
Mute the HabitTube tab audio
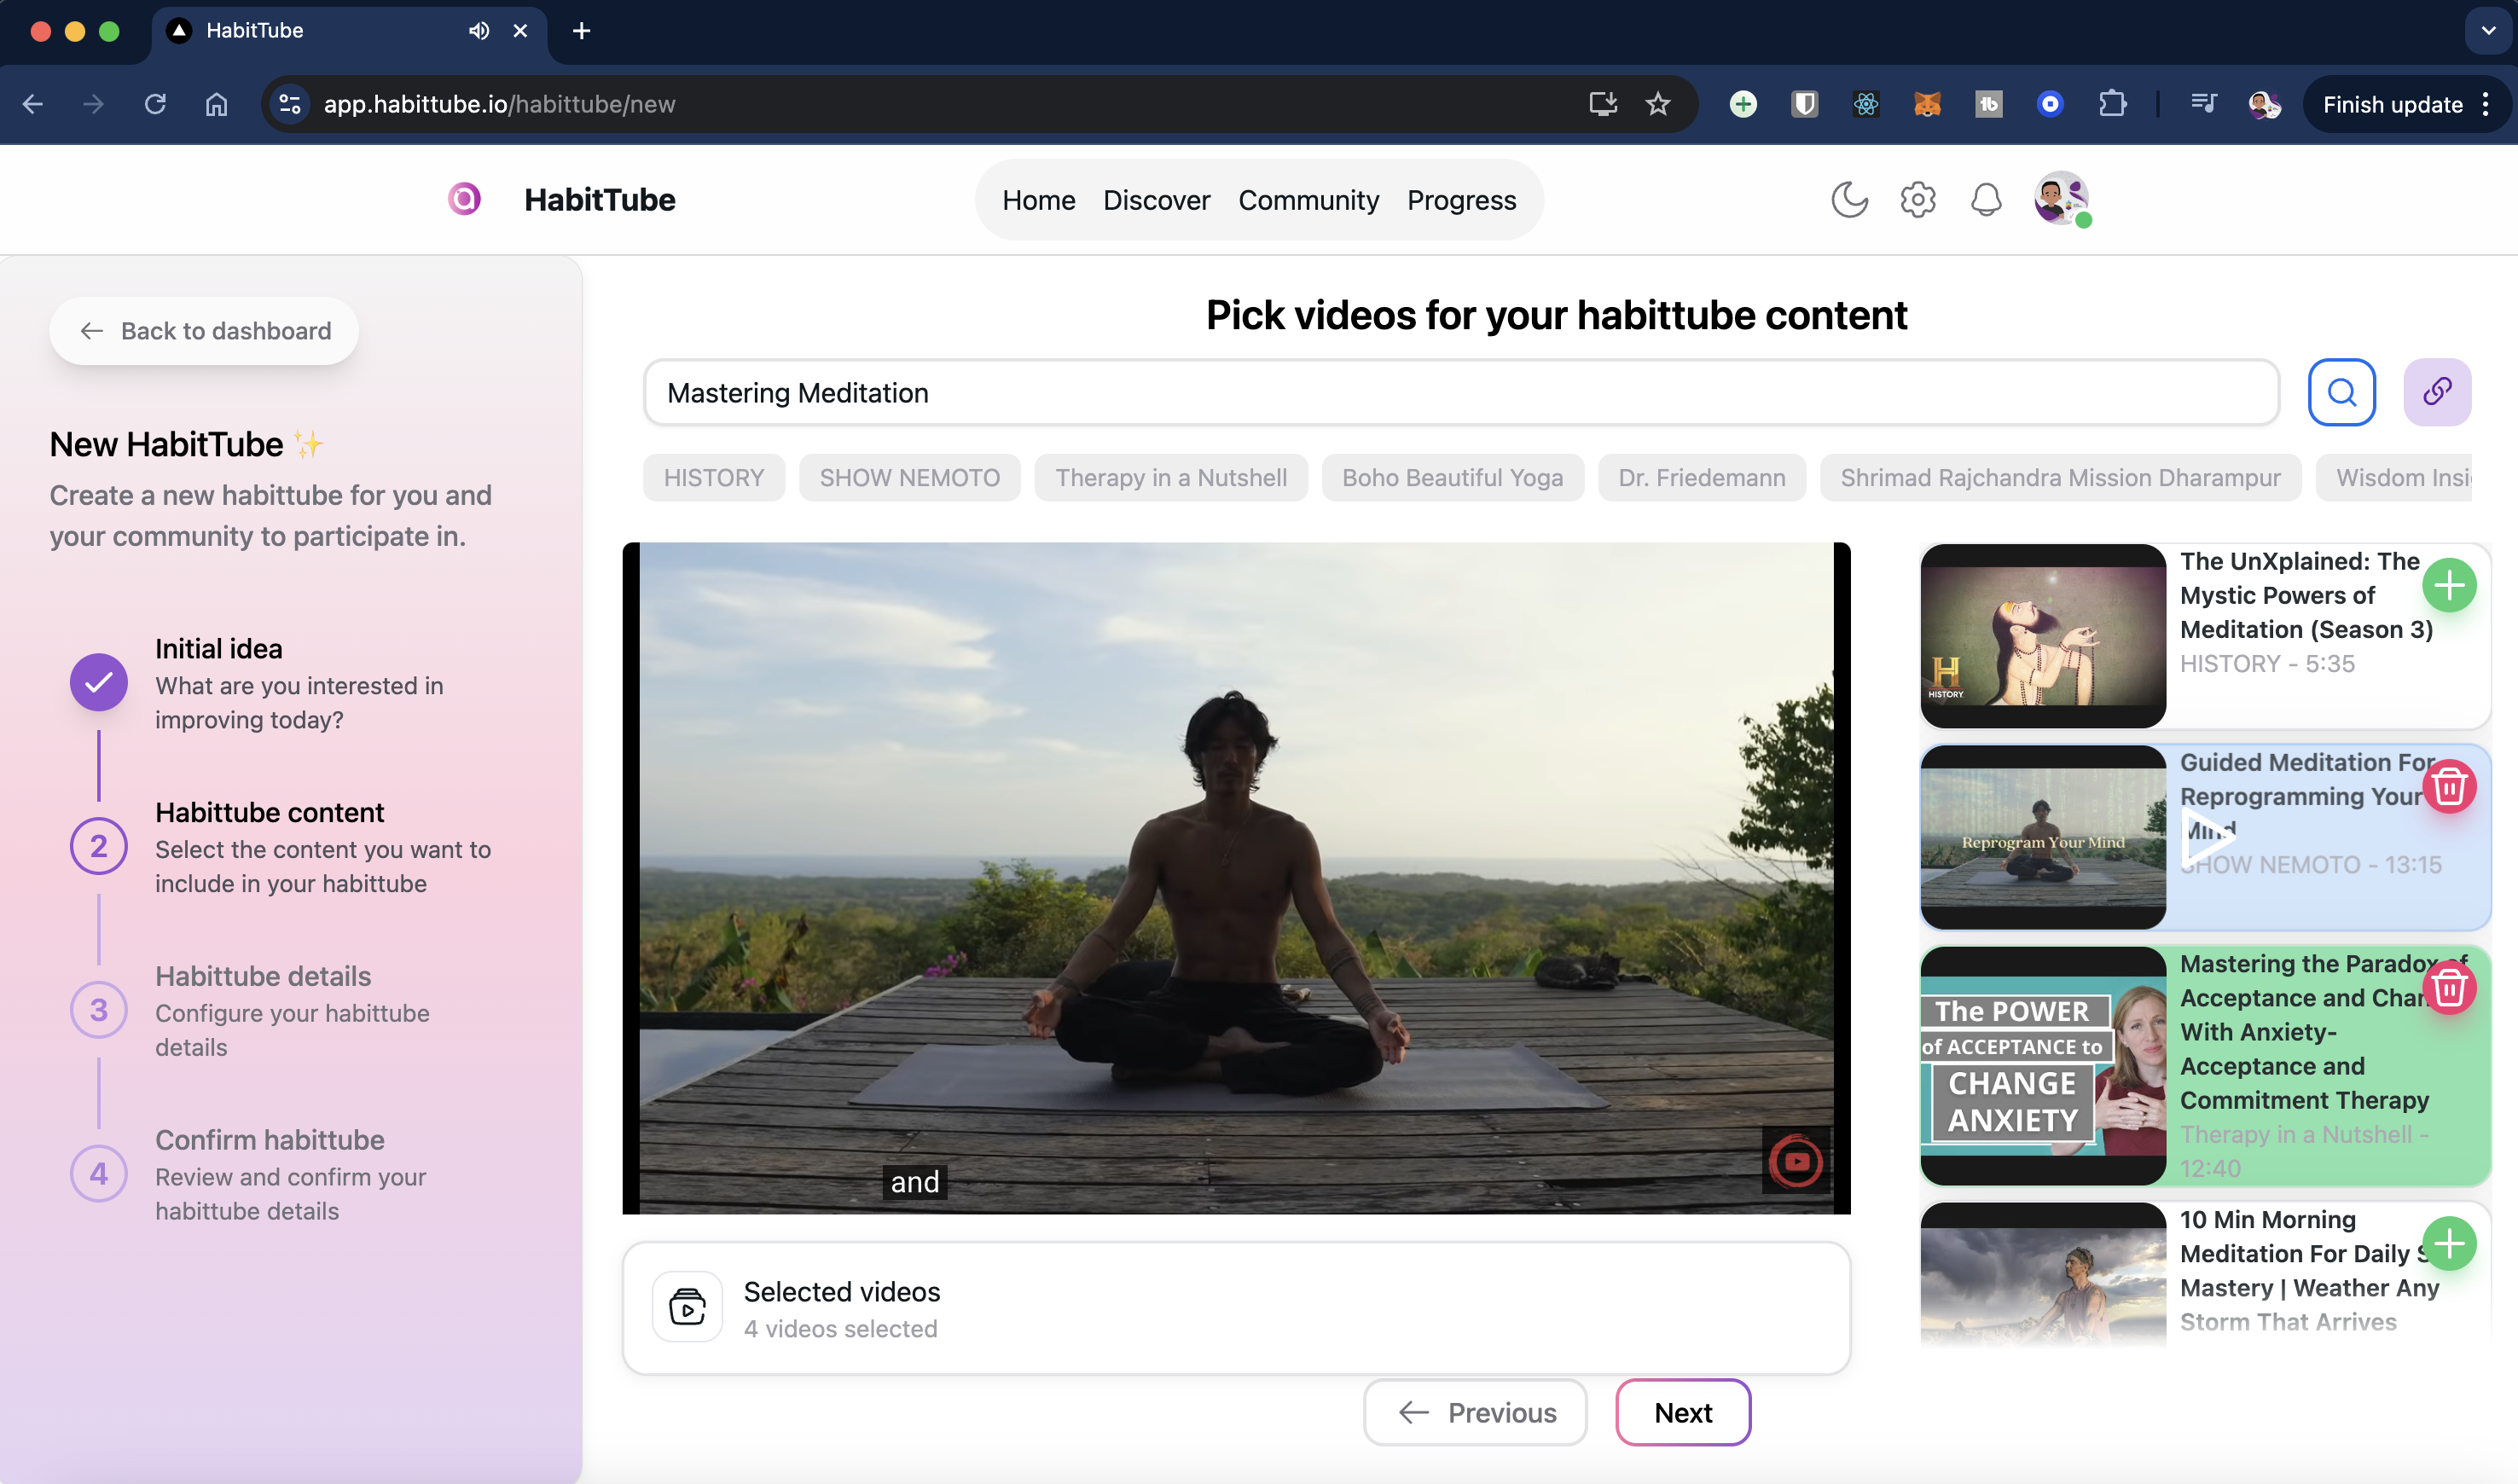click(x=479, y=30)
